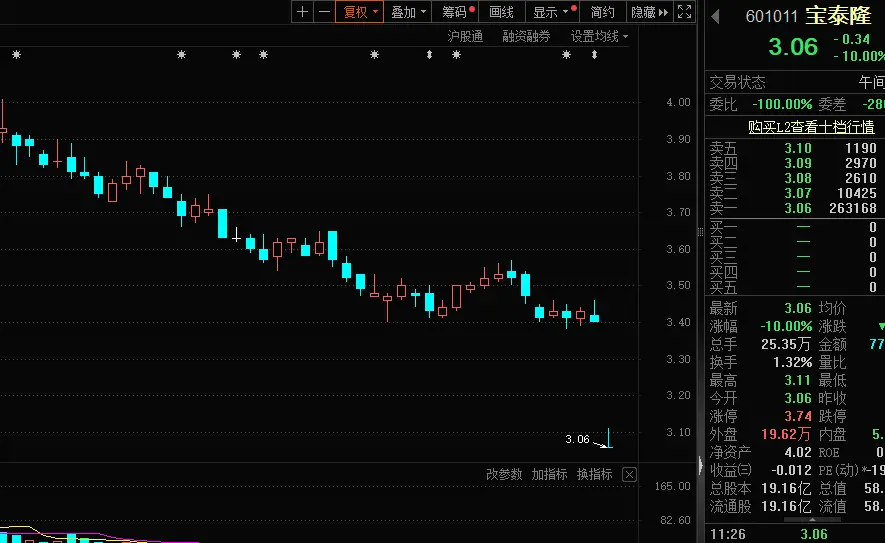Open the 复权 dropdown
This screenshot has width=885, height=543.
(x=360, y=12)
